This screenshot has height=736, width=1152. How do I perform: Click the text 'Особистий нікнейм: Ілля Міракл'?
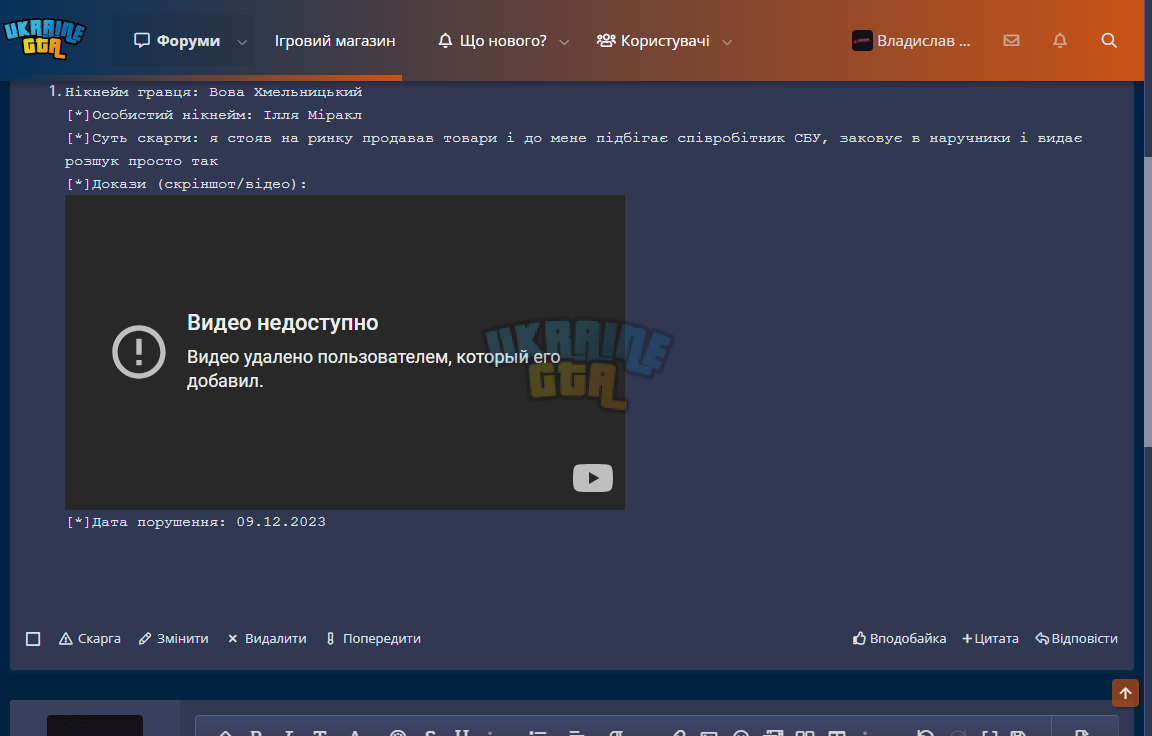(x=226, y=115)
